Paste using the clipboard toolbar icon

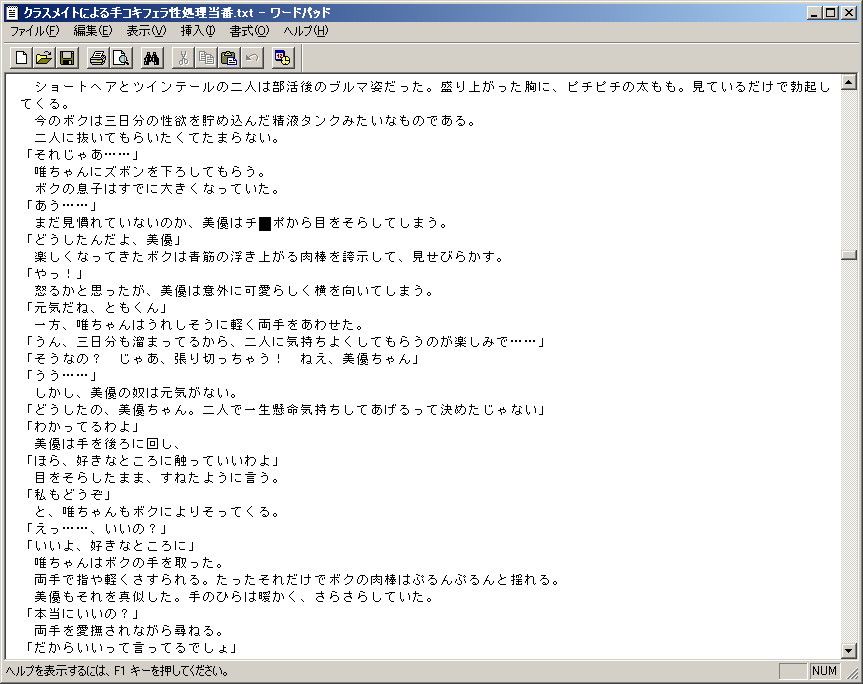pyautogui.click(x=228, y=58)
